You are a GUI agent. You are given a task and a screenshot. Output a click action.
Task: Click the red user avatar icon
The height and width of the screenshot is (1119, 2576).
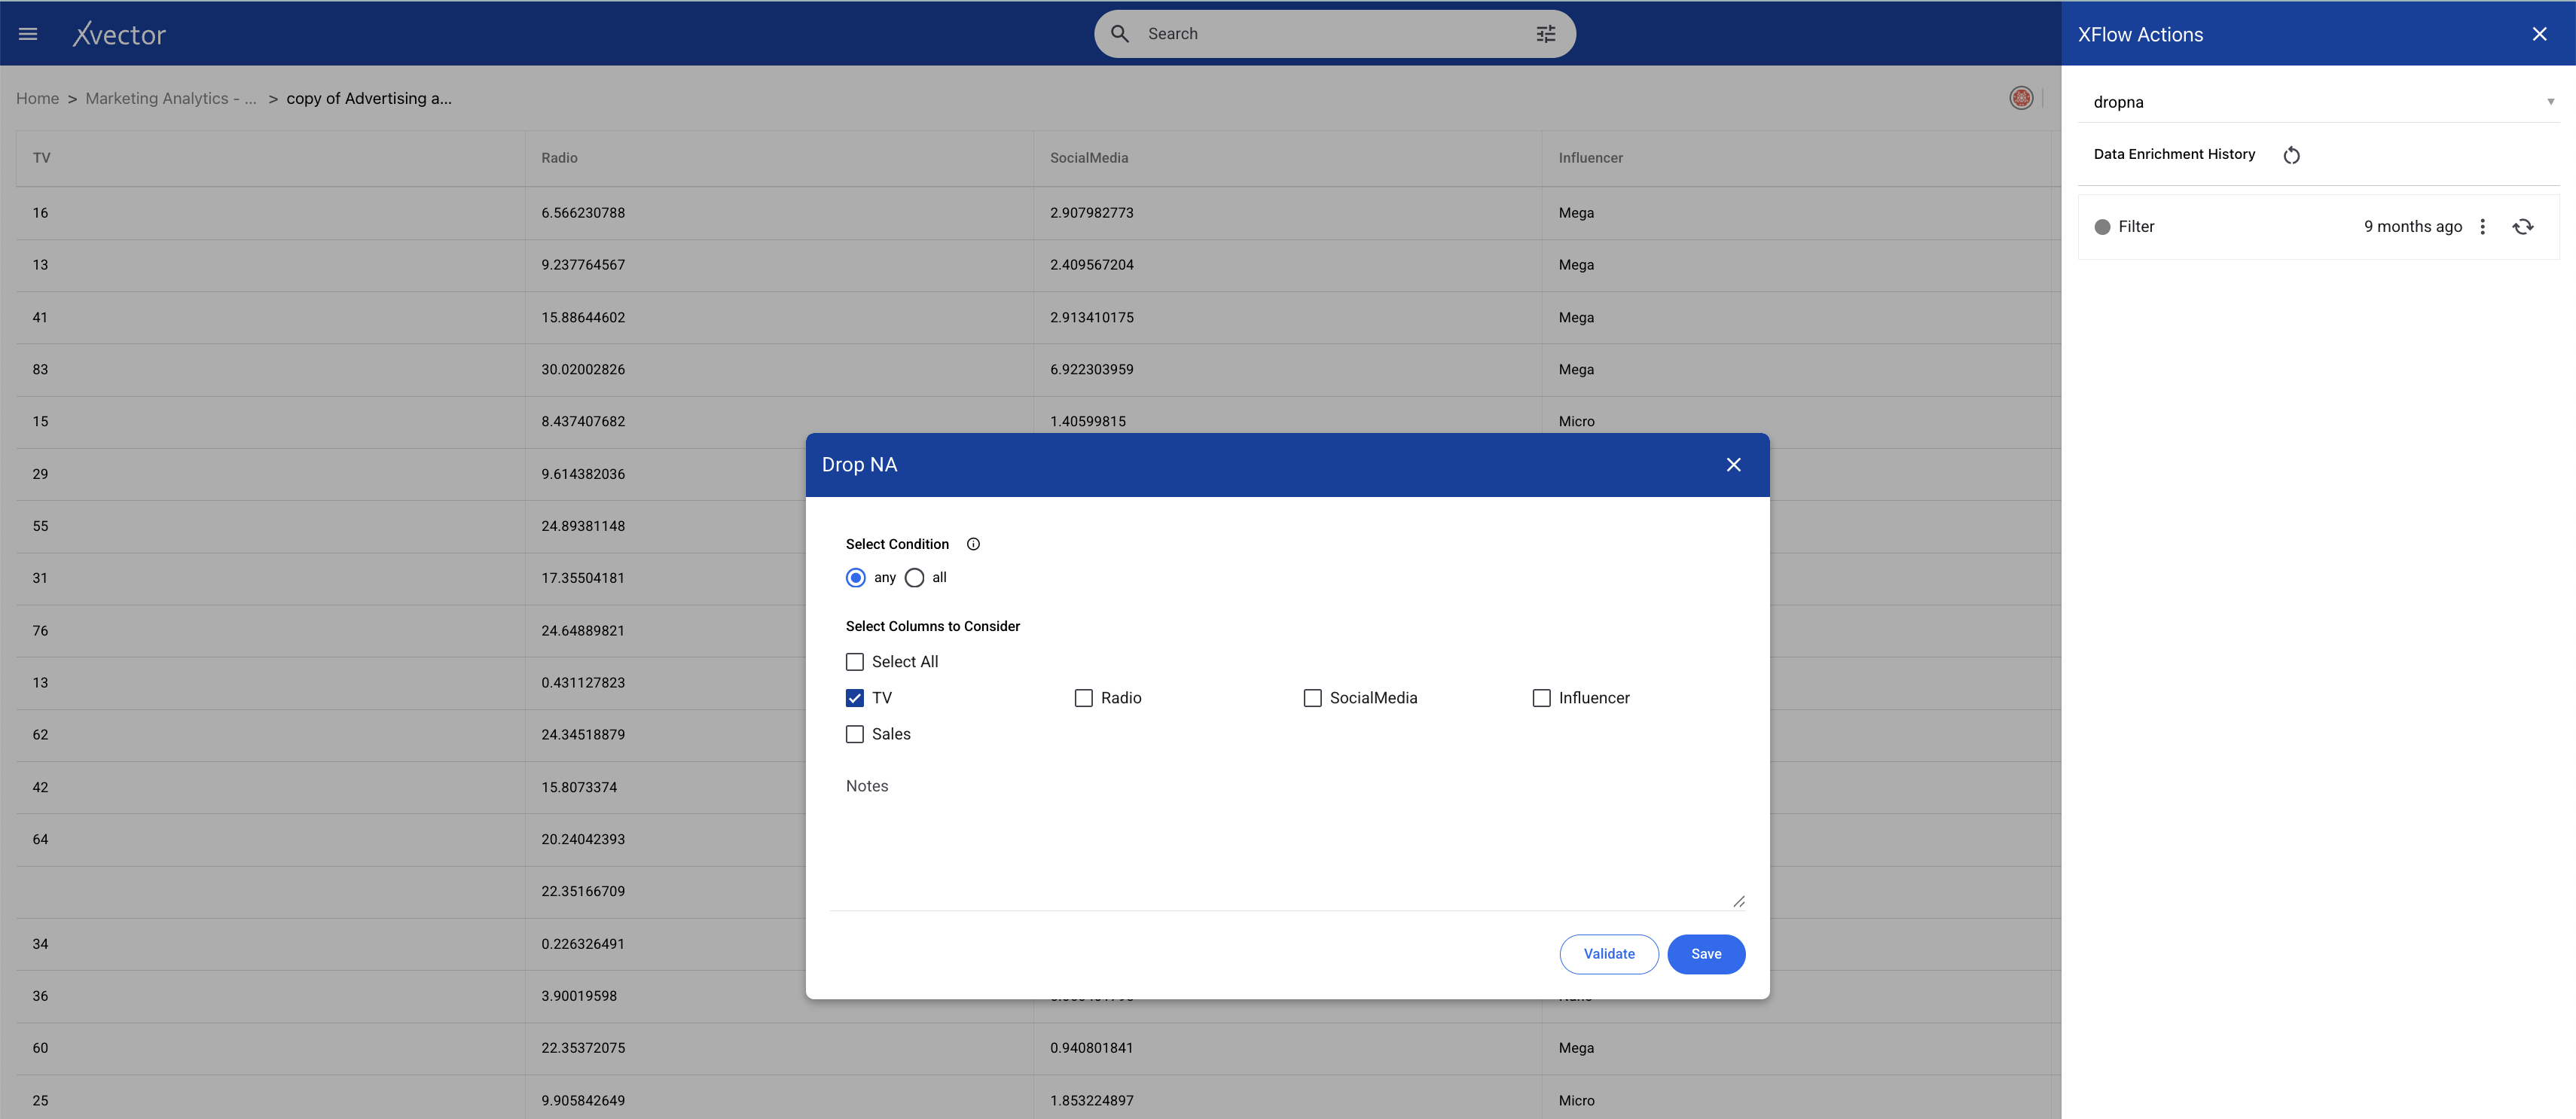(2020, 98)
